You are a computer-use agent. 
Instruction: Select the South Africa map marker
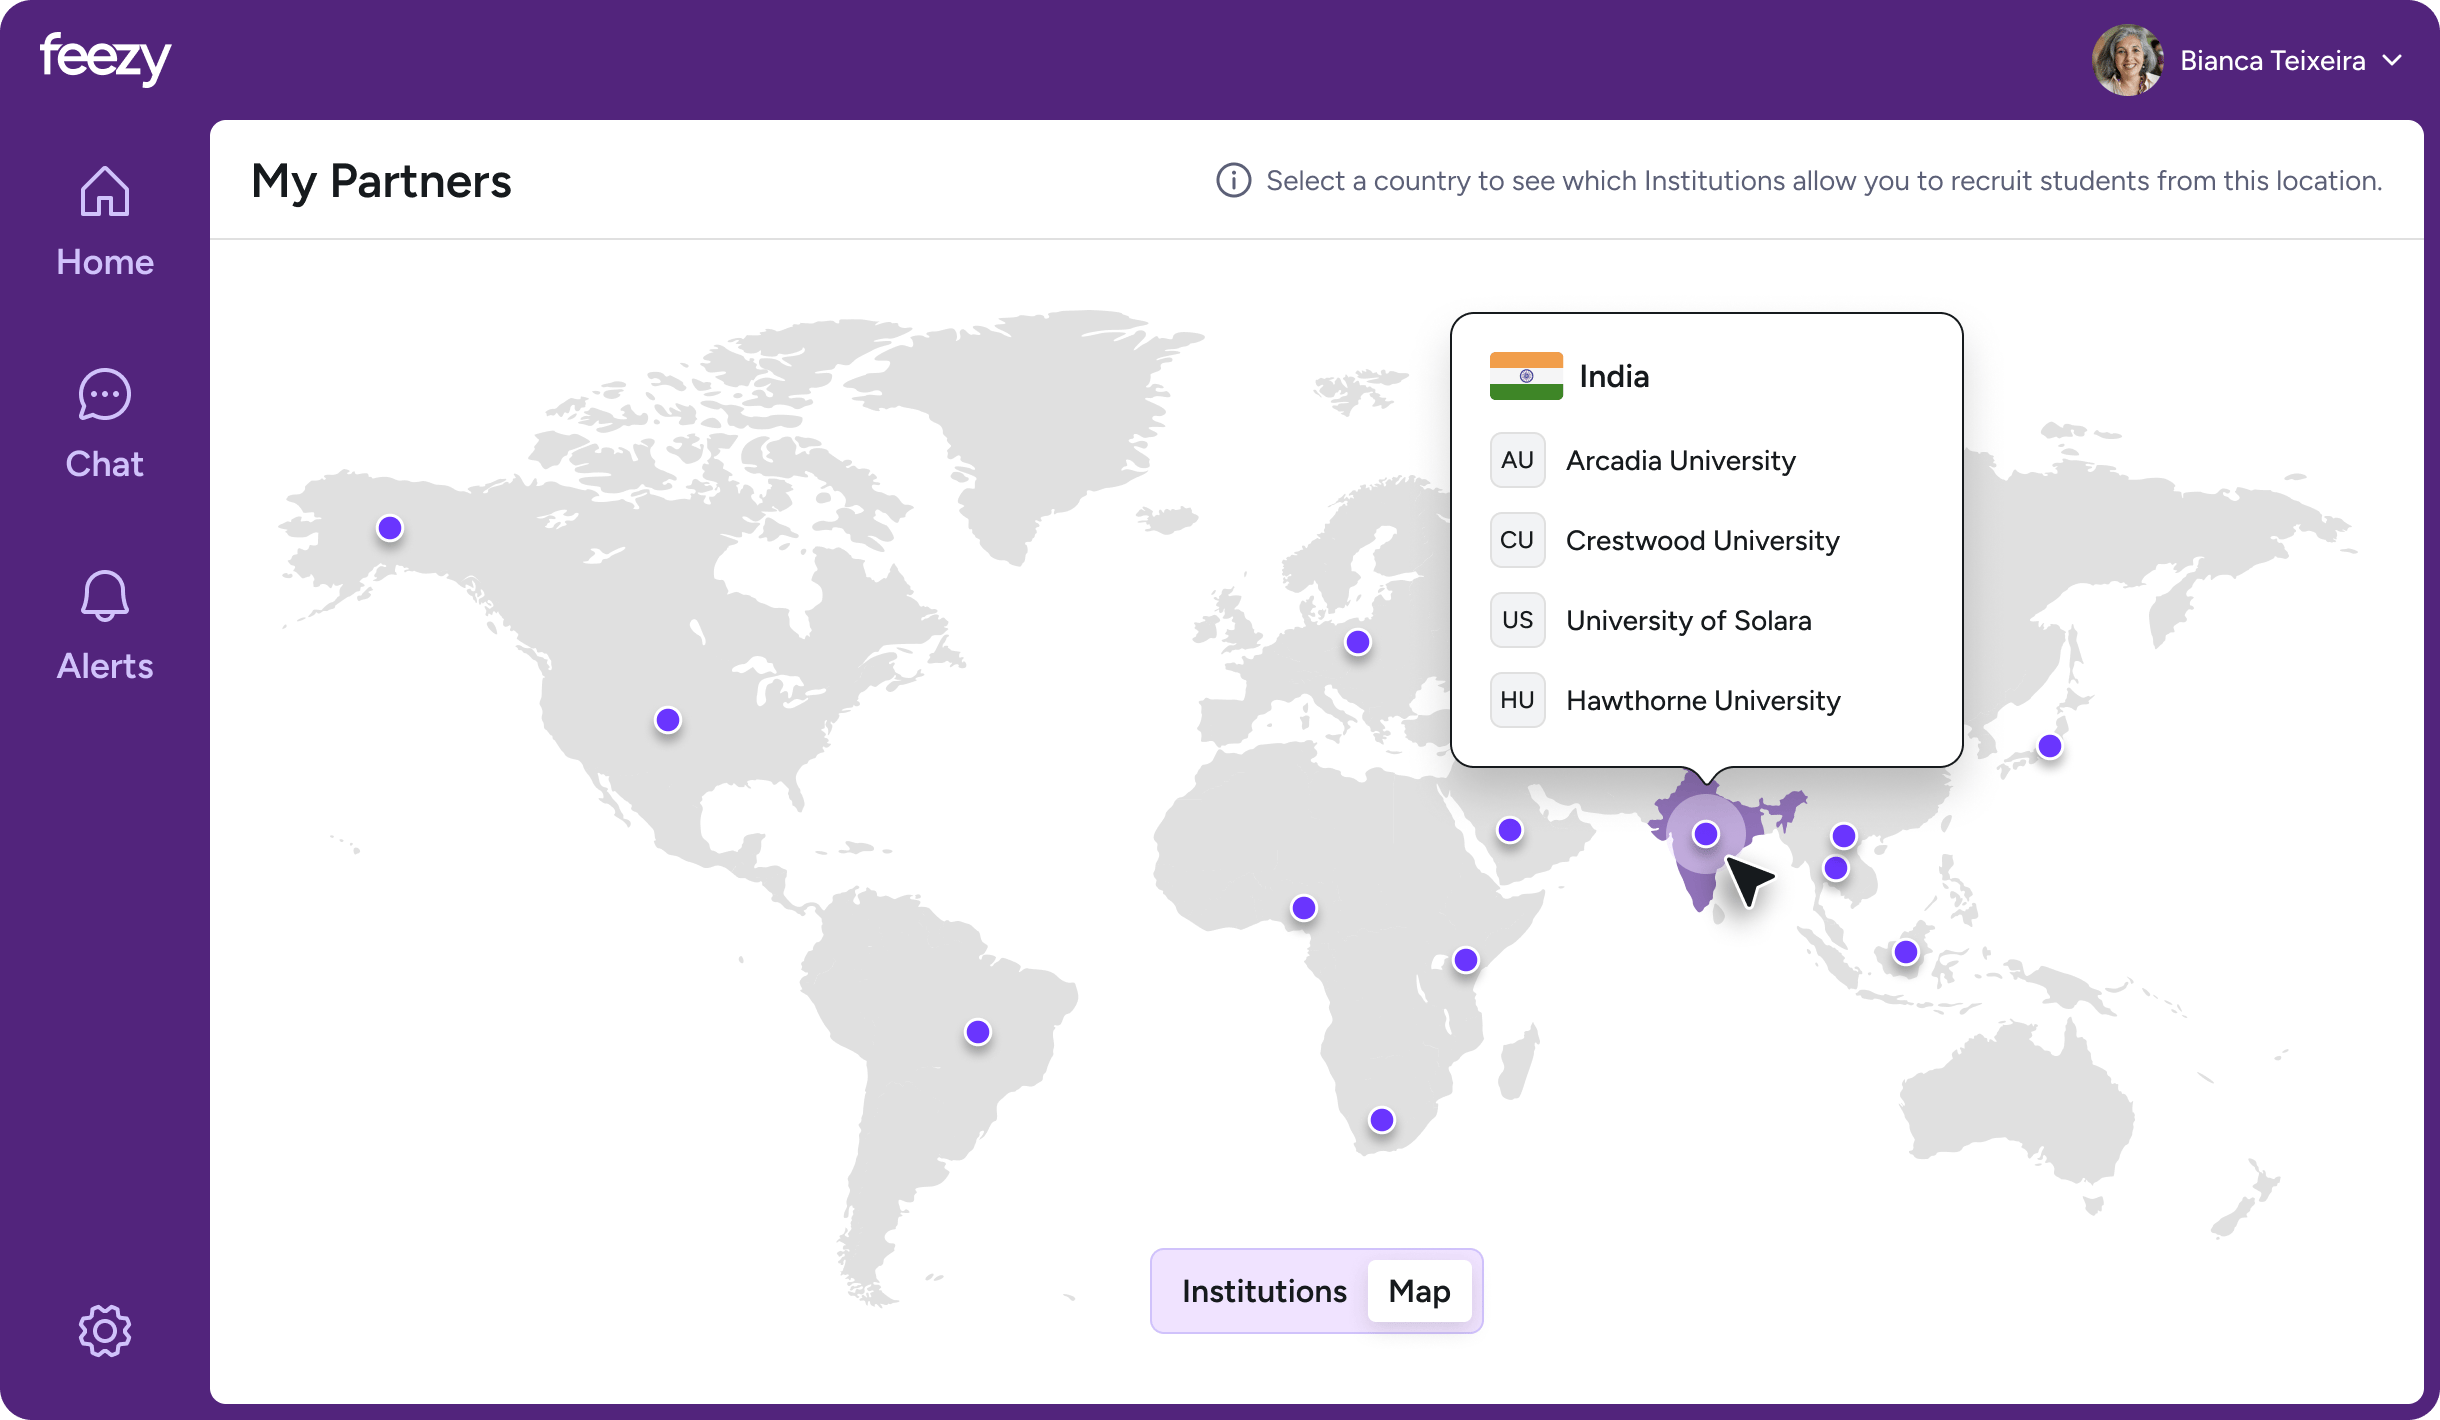(1382, 1120)
